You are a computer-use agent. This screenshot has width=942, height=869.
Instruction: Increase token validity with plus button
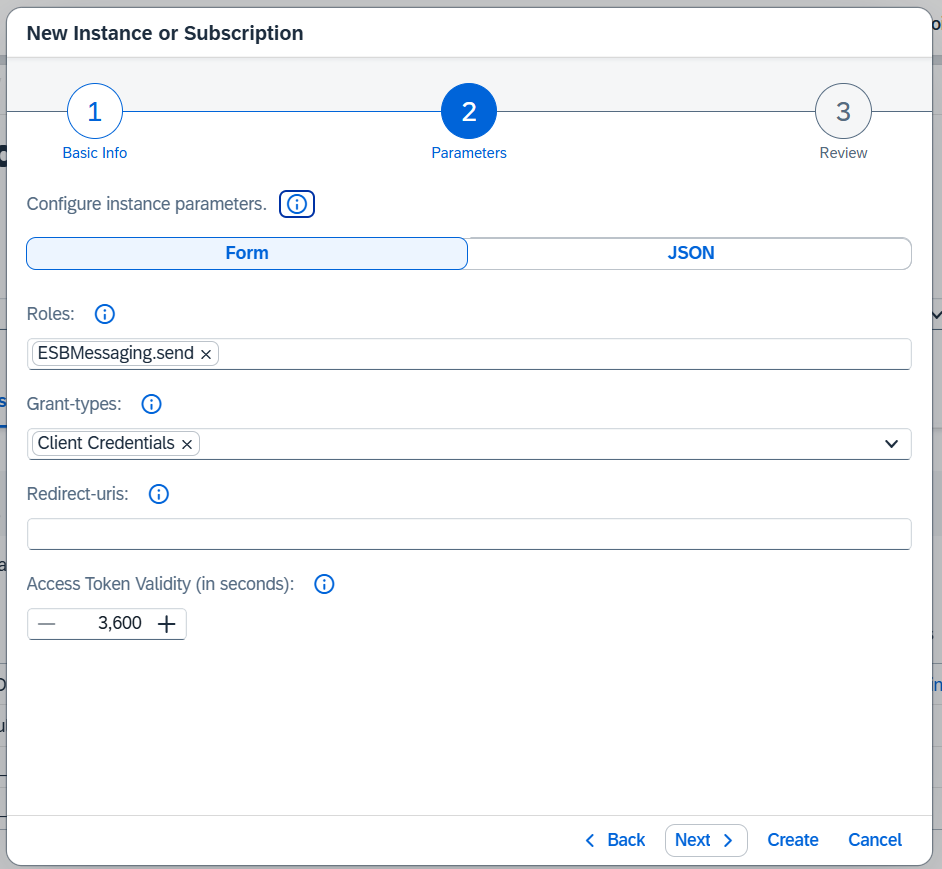coord(167,624)
